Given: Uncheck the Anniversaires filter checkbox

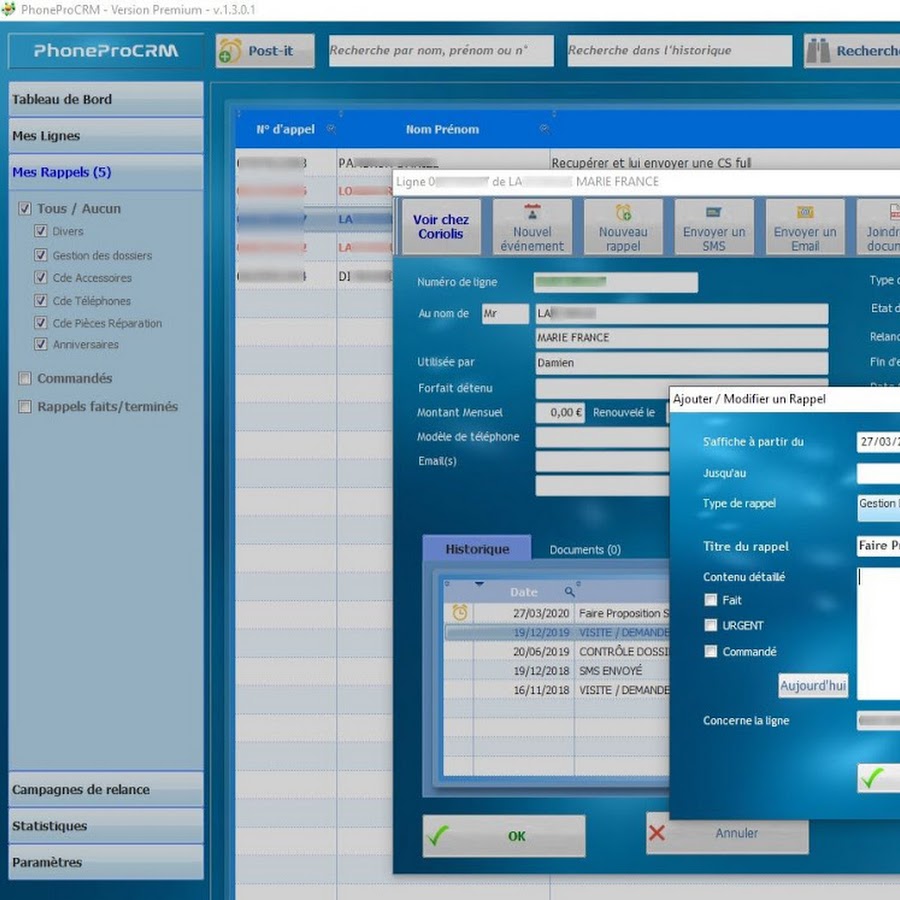Looking at the screenshot, I should 41,344.
